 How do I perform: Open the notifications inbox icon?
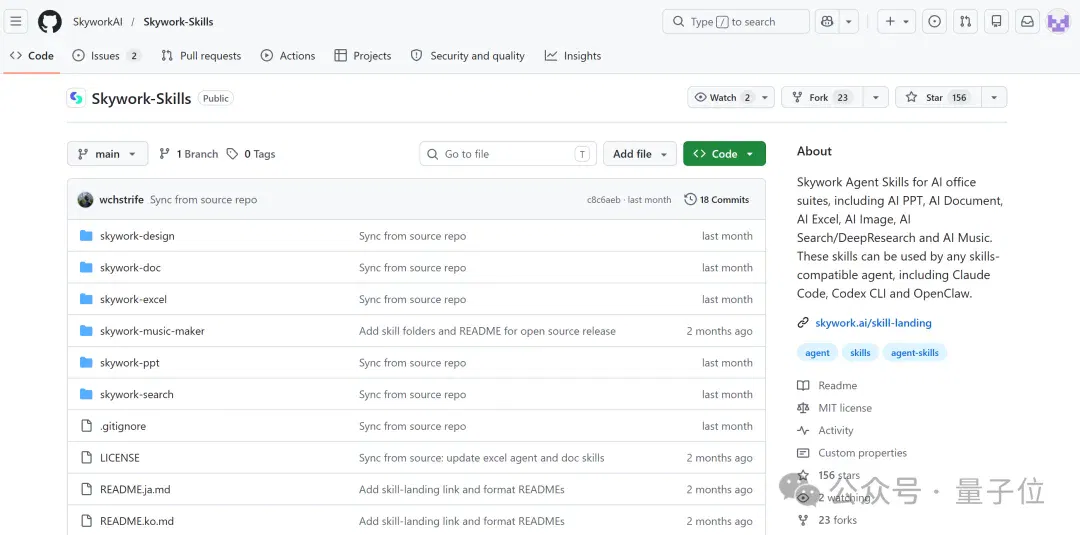click(x=1027, y=21)
